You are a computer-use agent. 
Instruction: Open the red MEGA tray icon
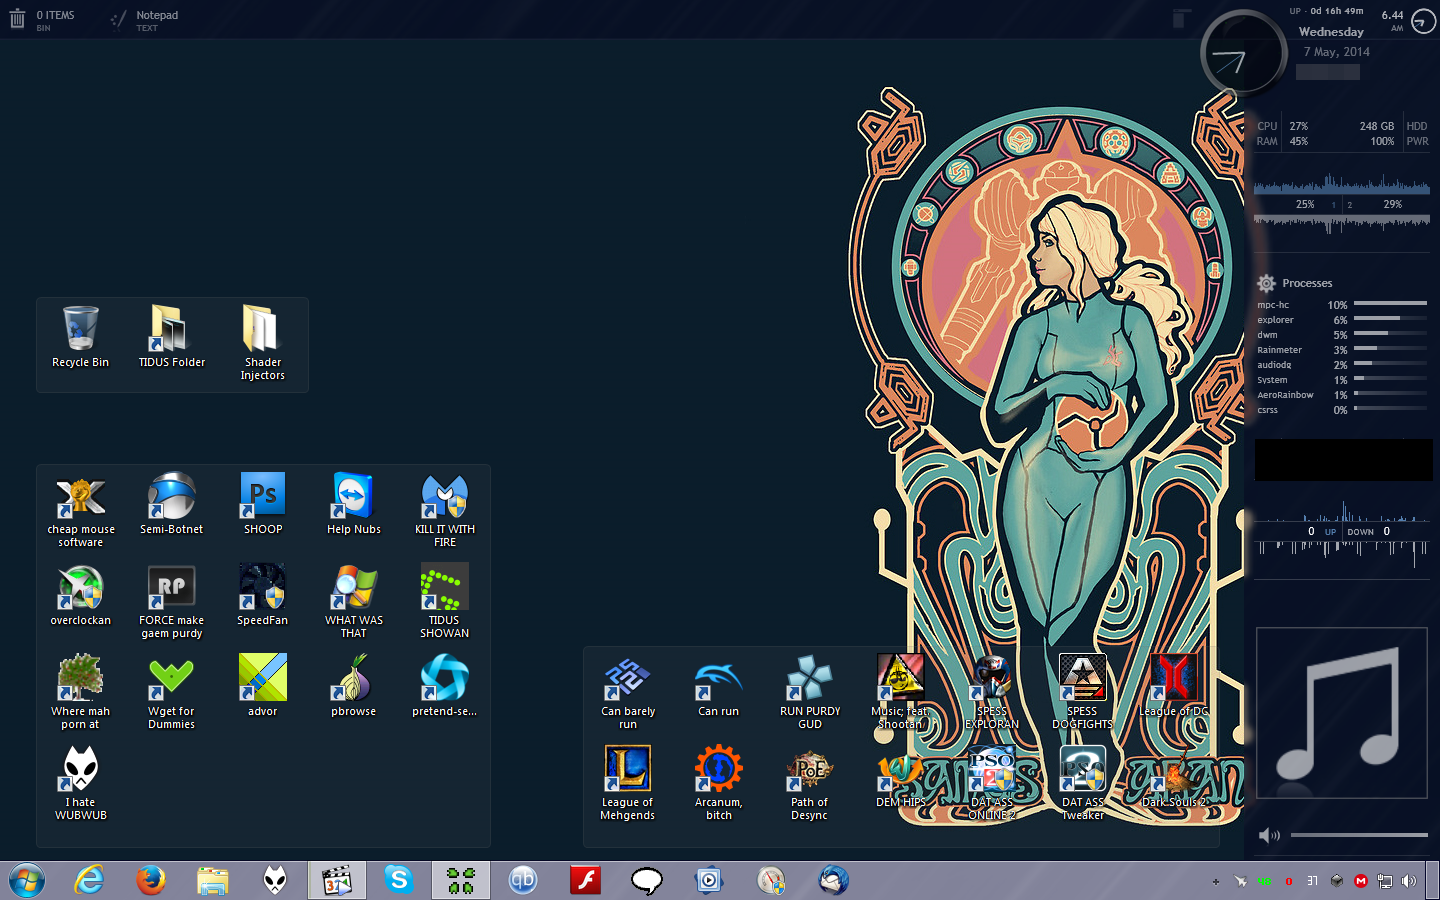click(1361, 881)
